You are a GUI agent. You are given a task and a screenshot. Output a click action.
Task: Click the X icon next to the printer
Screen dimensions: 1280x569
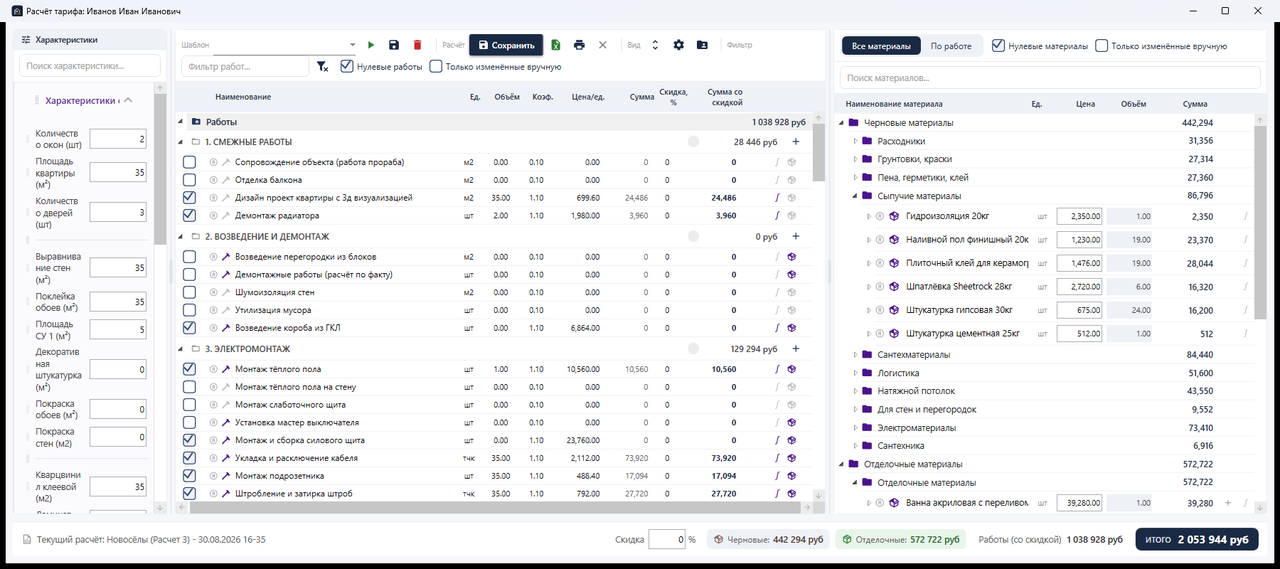(602, 45)
